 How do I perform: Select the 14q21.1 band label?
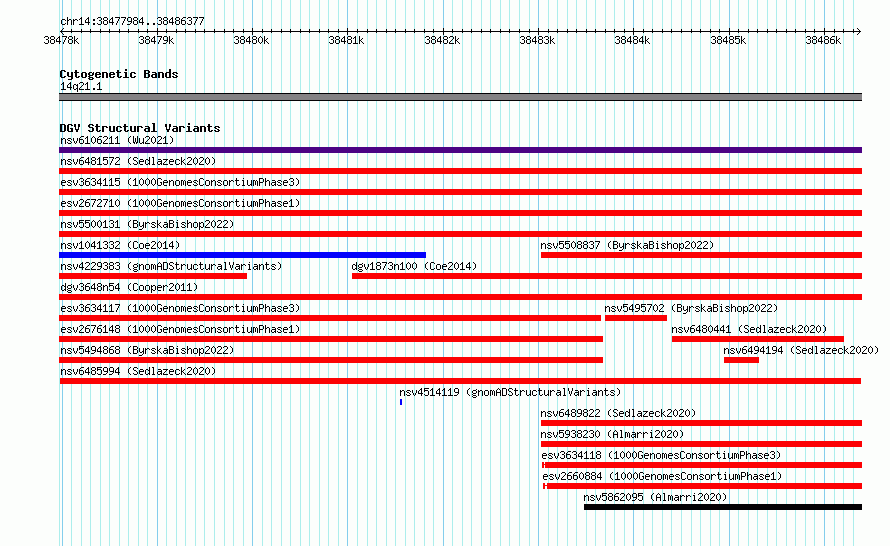(x=81, y=86)
